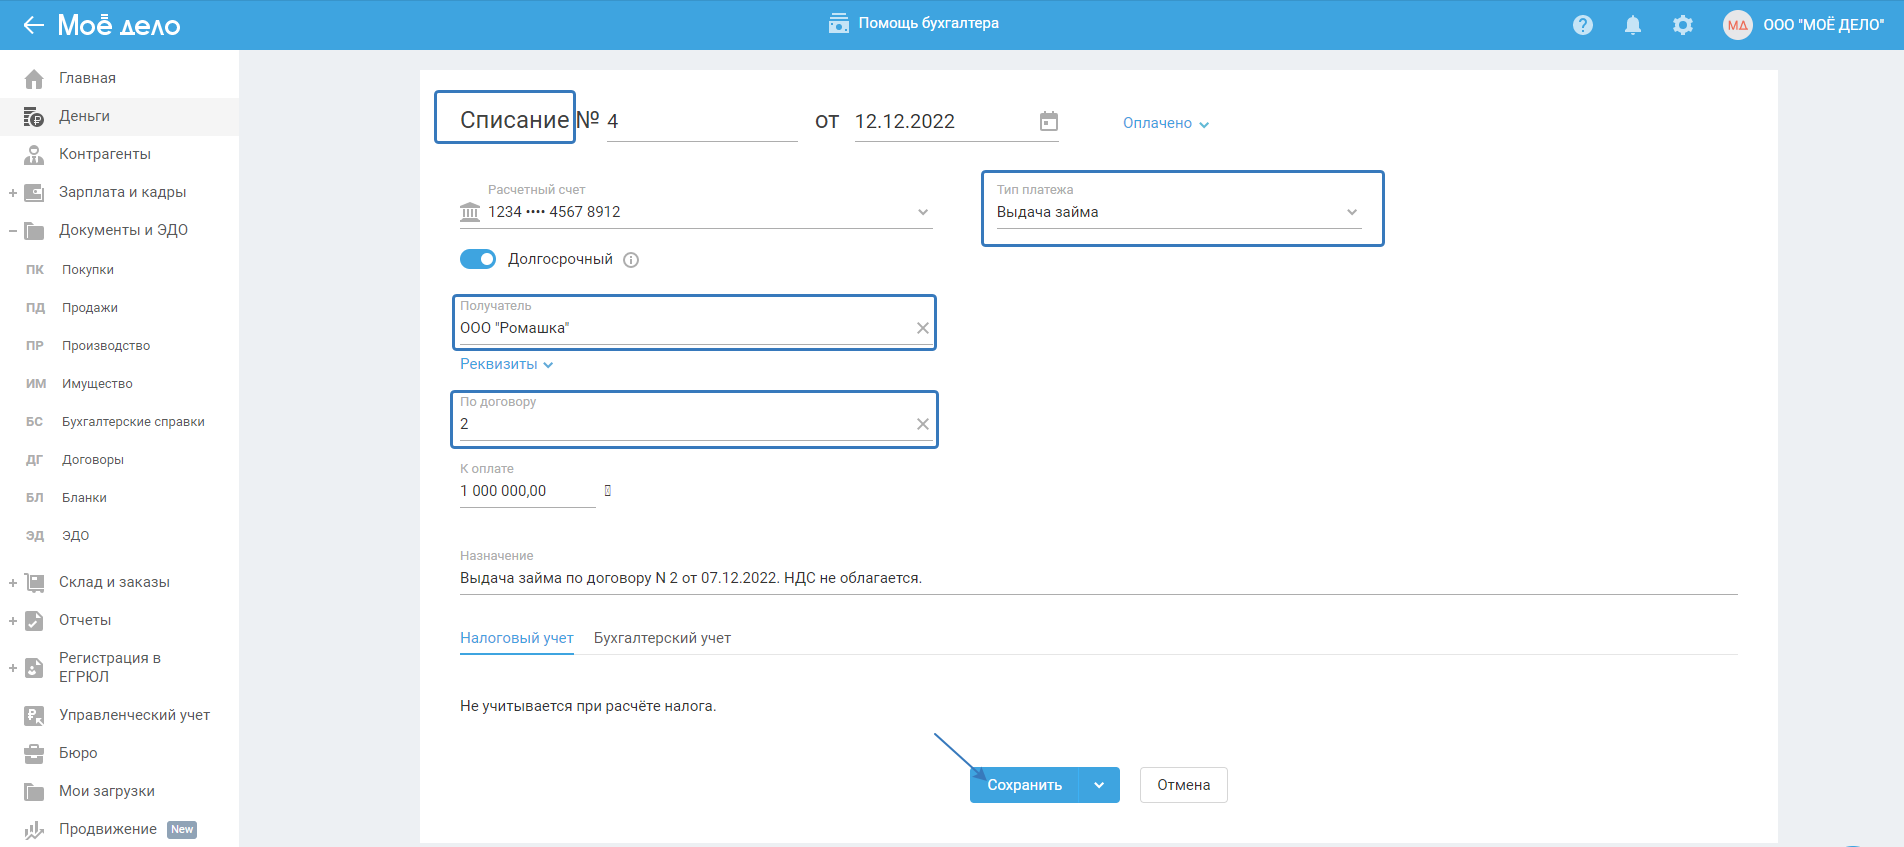Clear the По договору field with X
The height and width of the screenshot is (847, 1904).
pos(923,424)
